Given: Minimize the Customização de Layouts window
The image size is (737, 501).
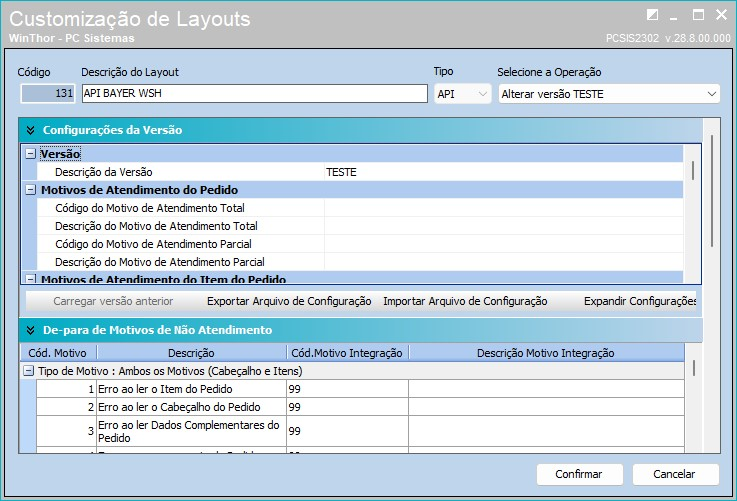Looking at the screenshot, I should point(674,17).
